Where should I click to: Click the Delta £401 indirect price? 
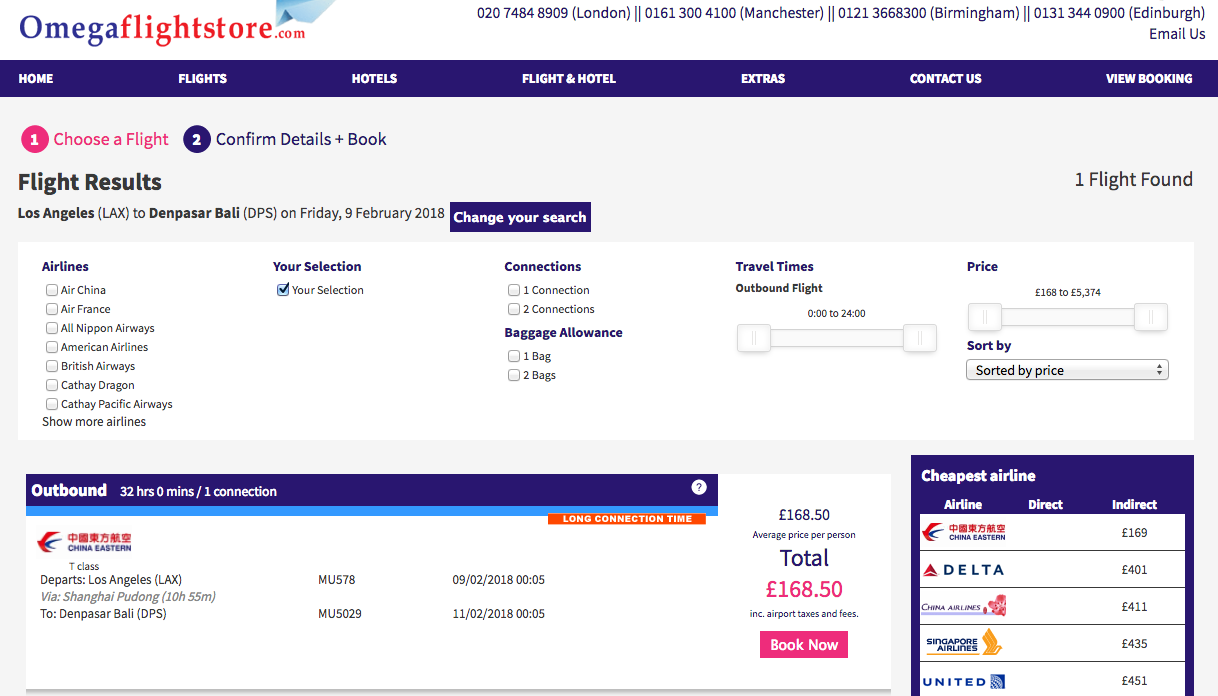coord(1135,570)
